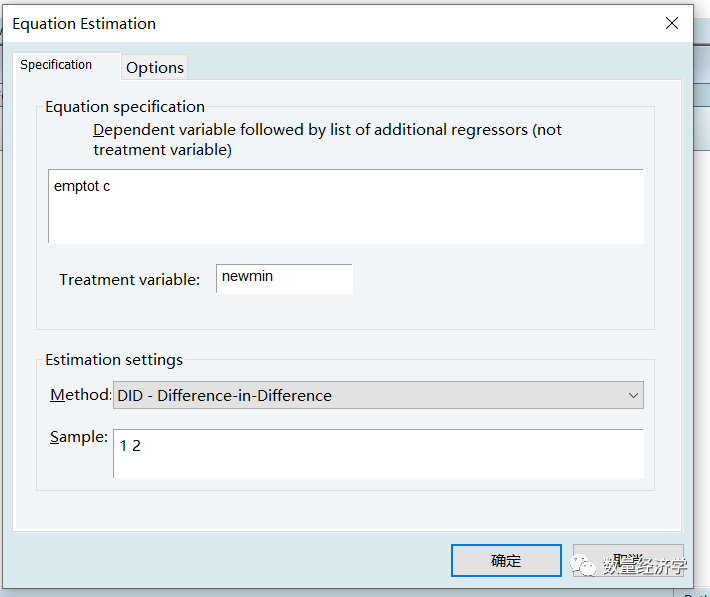This screenshot has width=710, height=597.
Task: Click blank area below 'emptot c' in equation box
Action: pyautogui.click(x=345, y=222)
